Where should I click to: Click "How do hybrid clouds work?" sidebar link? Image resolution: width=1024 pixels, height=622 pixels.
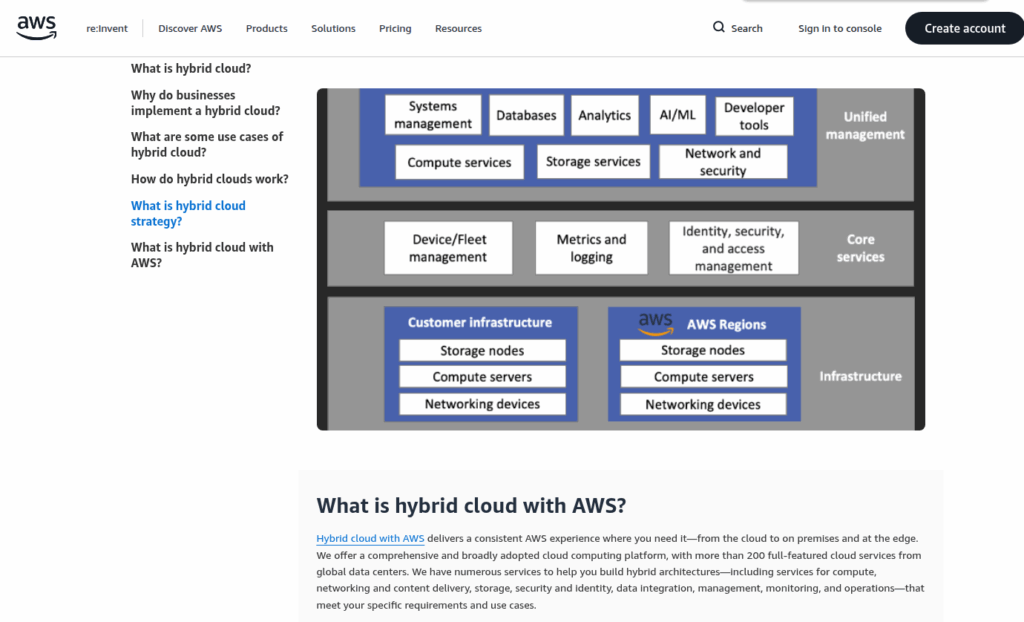pos(210,178)
